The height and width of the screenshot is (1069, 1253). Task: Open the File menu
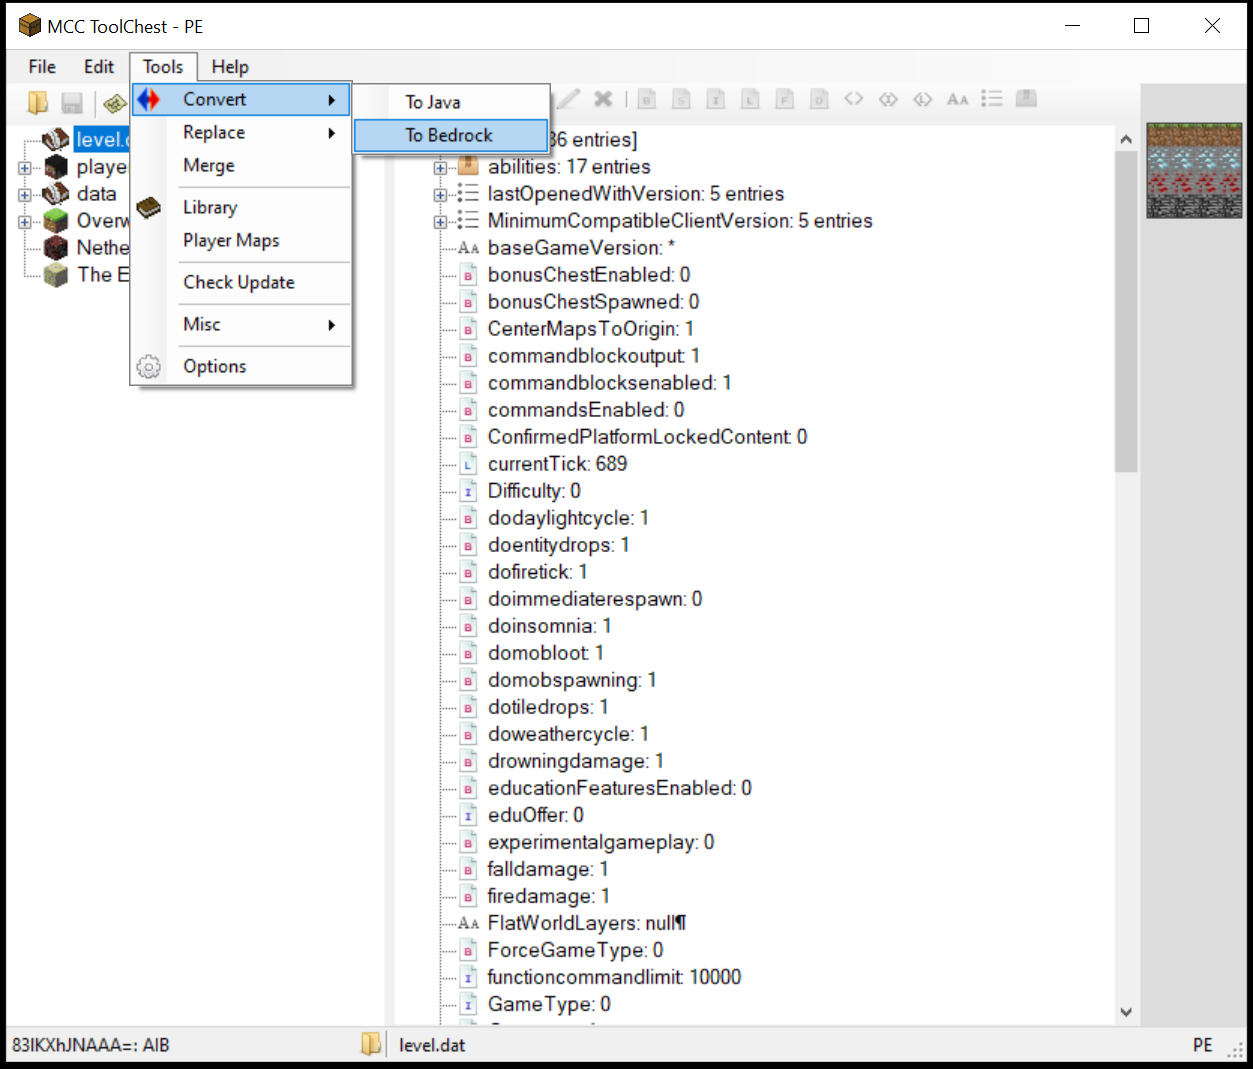42,67
